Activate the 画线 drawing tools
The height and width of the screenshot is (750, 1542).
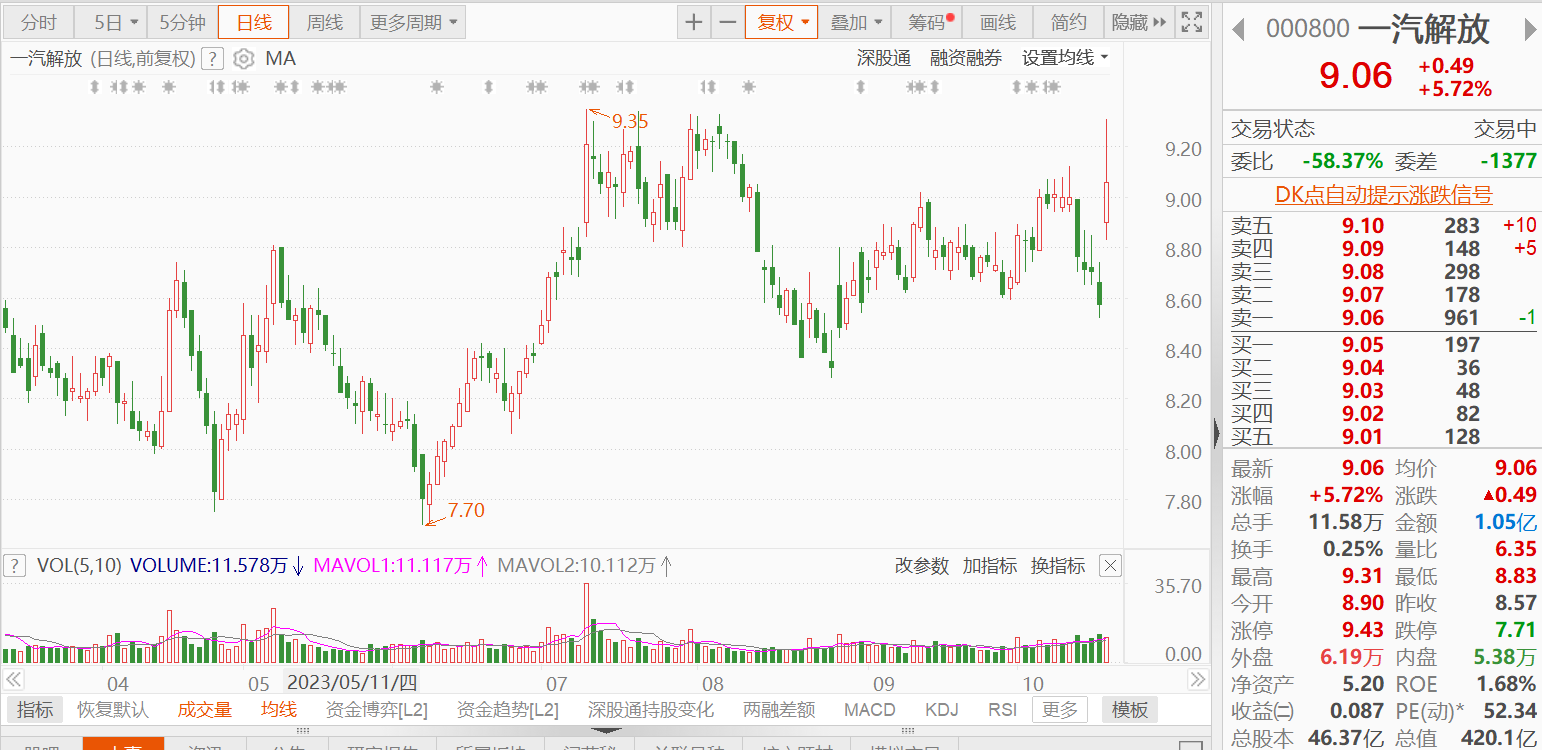pyautogui.click(x=998, y=22)
